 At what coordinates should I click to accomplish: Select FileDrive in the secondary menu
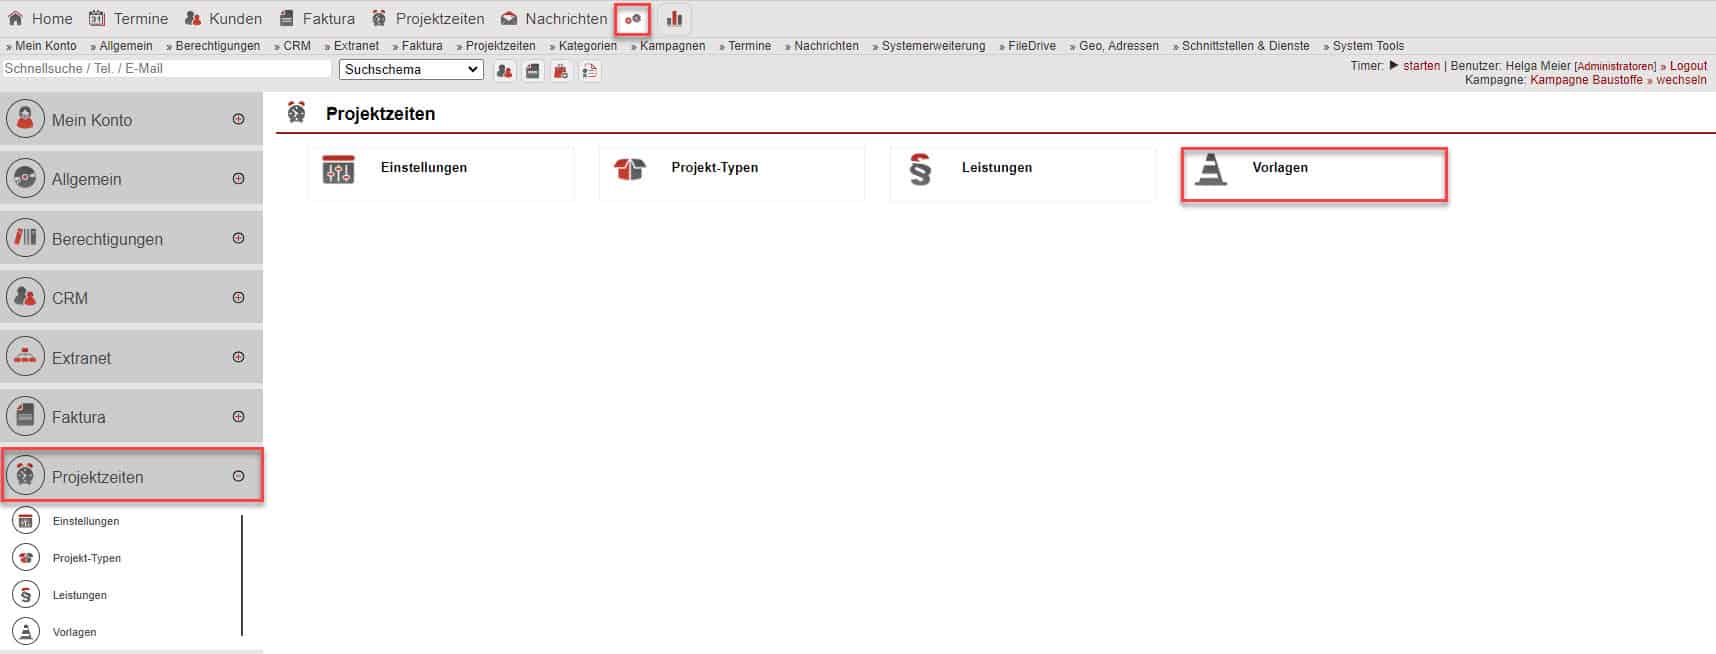click(x=1031, y=46)
